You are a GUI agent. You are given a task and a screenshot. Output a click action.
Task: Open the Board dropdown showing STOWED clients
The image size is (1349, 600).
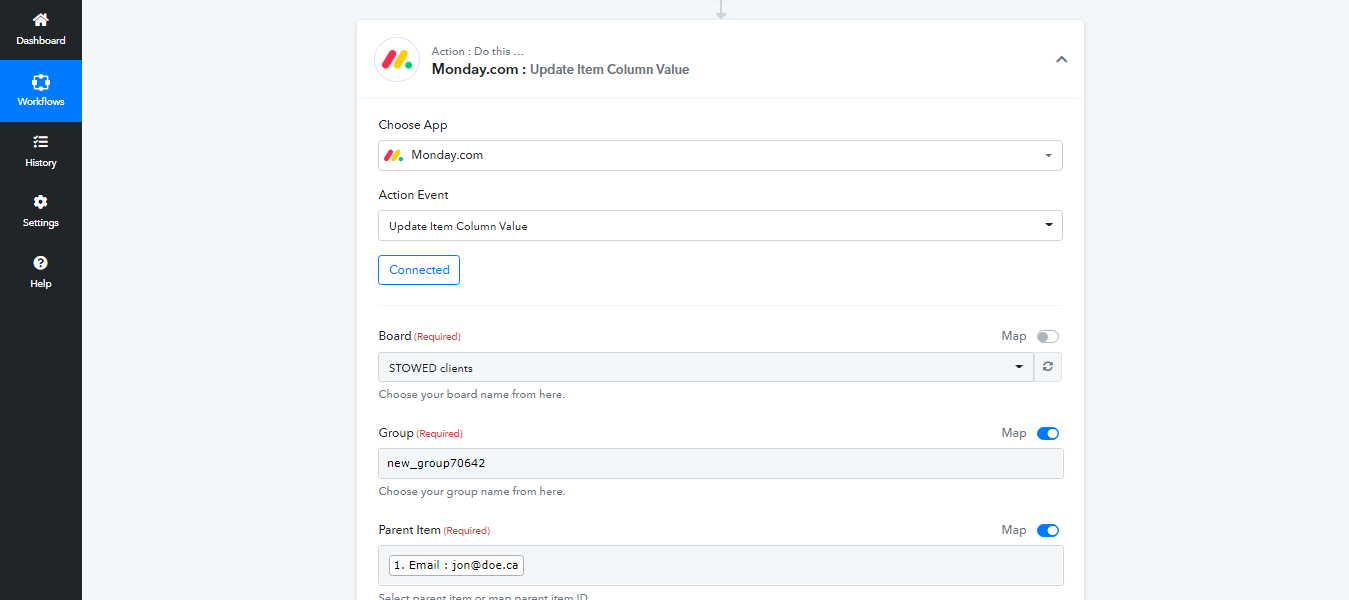point(706,367)
